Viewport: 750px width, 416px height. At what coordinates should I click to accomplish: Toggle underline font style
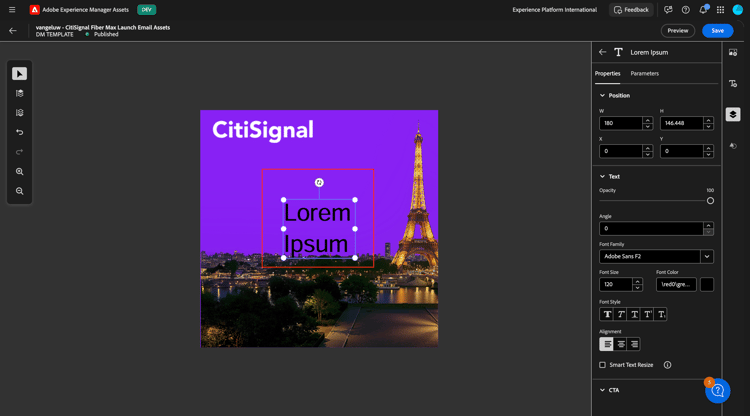(634, 314)
